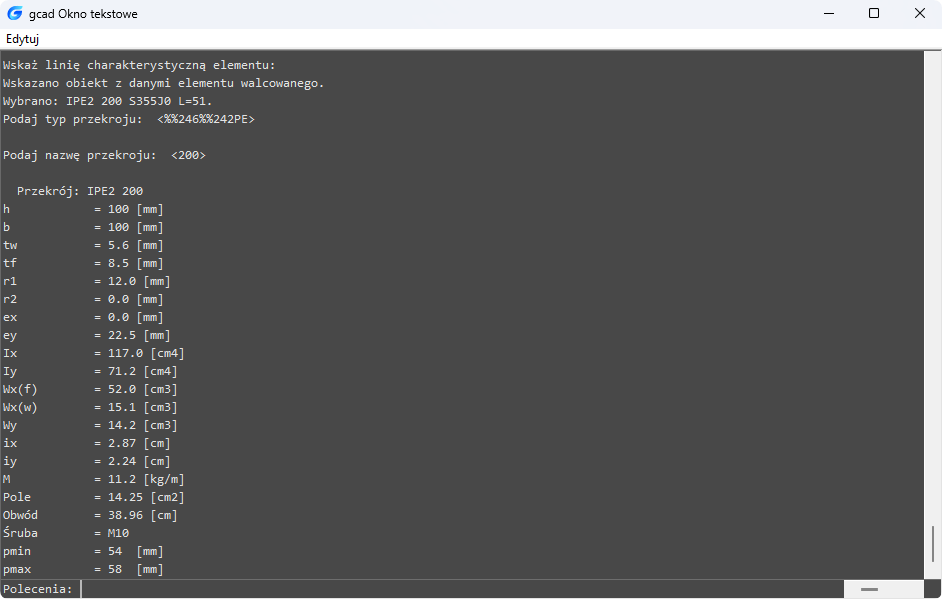Screen dimensions: 942x599
Task: Open the Edytuj menu
Action: pos(22,39)
